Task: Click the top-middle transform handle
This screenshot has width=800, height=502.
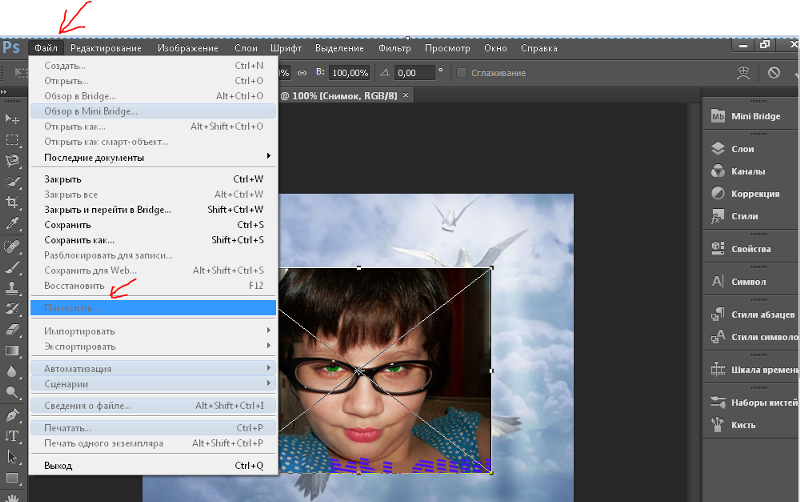Action: click(359, 268)
